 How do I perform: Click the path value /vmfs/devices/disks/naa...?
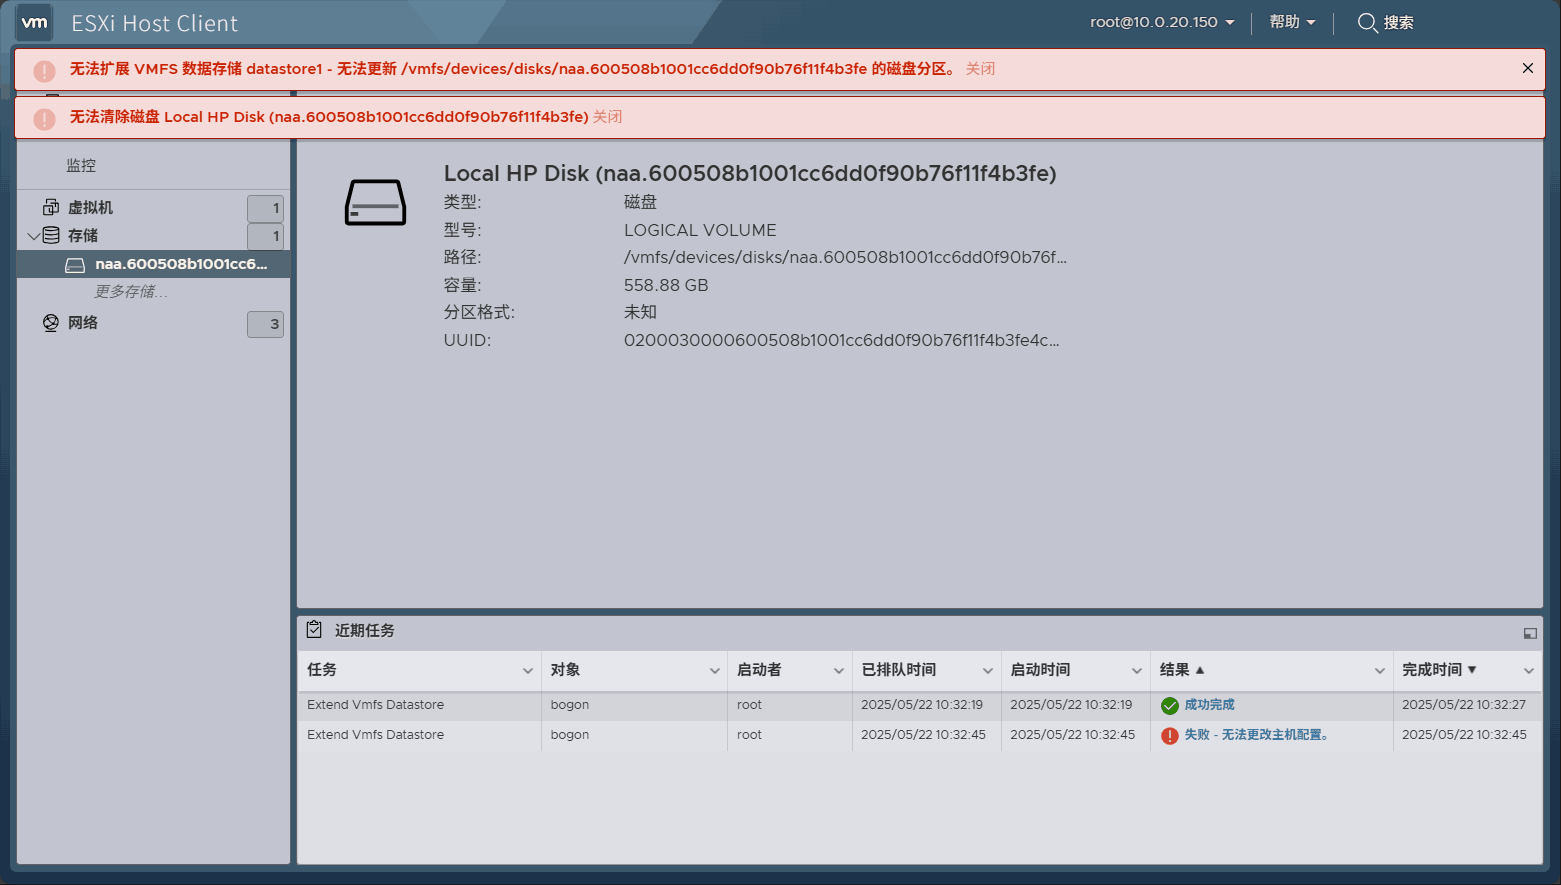[x=845, y=257]
